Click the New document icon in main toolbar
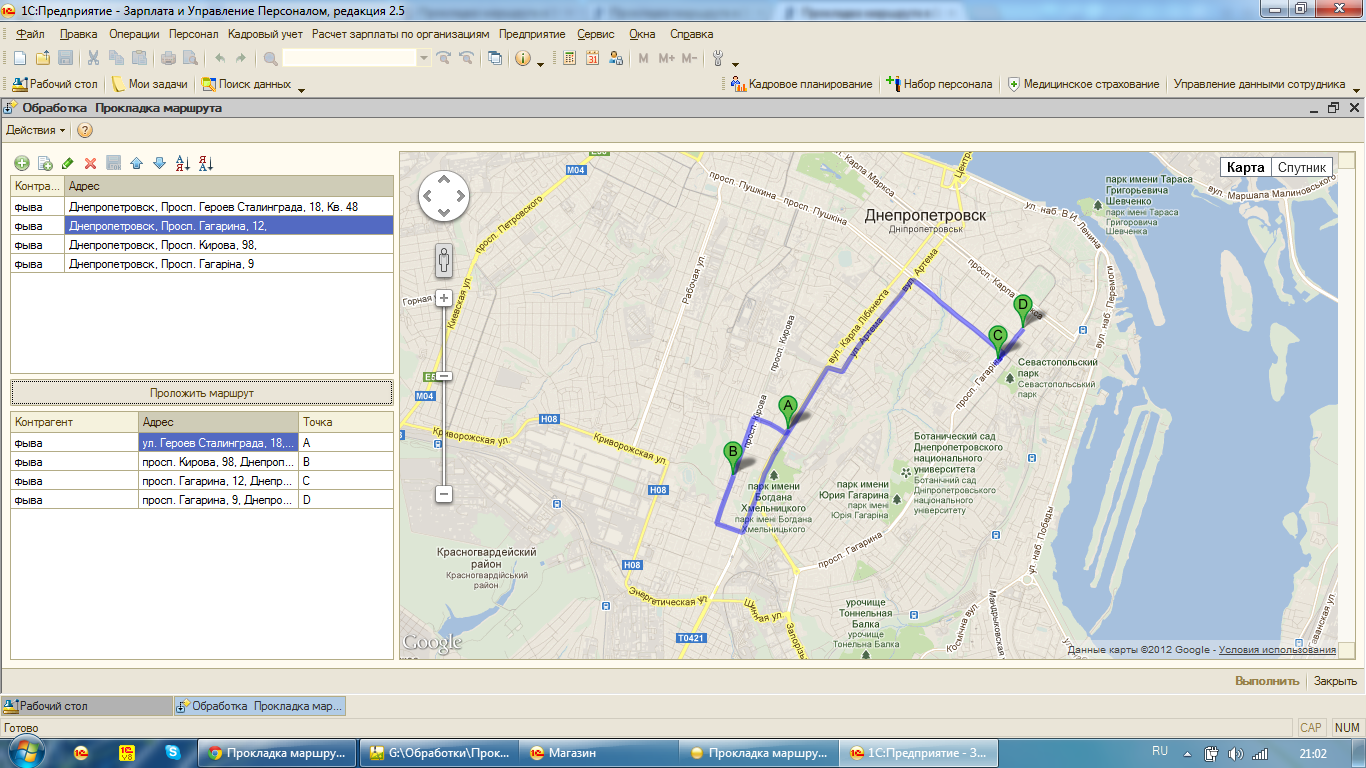This screenshot has width=1366, height=768. tap(18, 58)
